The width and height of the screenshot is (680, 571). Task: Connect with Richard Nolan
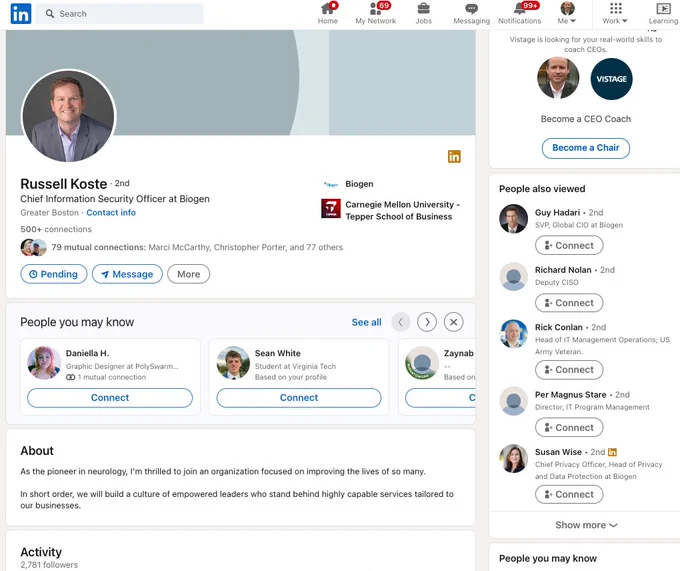pos(569,303)
